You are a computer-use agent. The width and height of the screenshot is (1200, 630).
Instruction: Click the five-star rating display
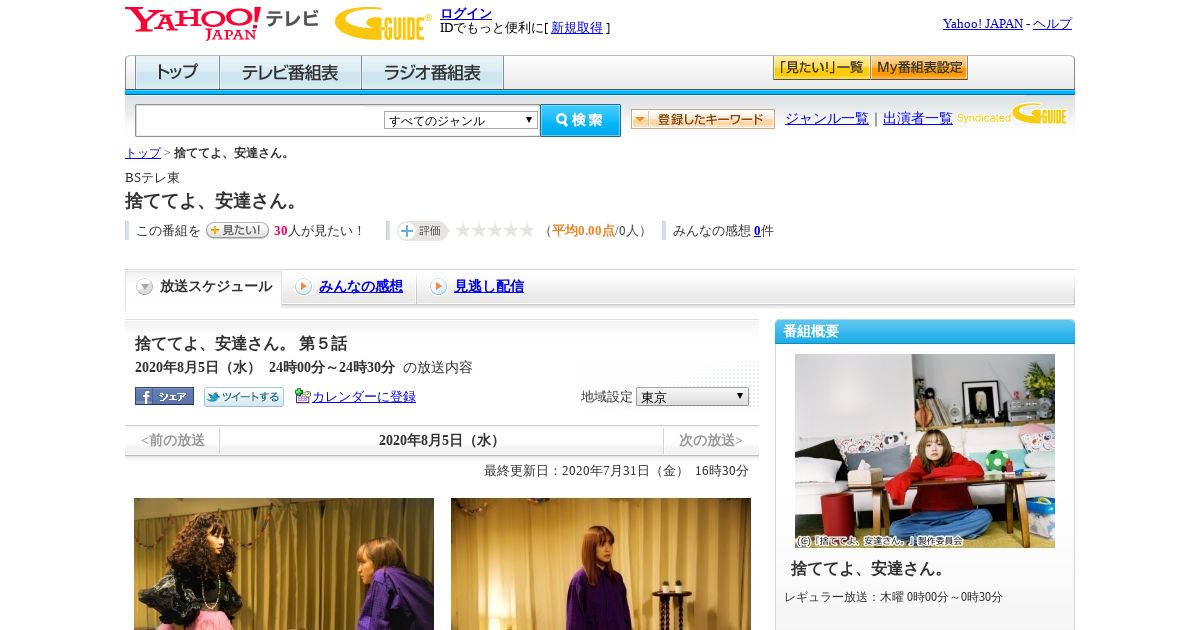495,230
